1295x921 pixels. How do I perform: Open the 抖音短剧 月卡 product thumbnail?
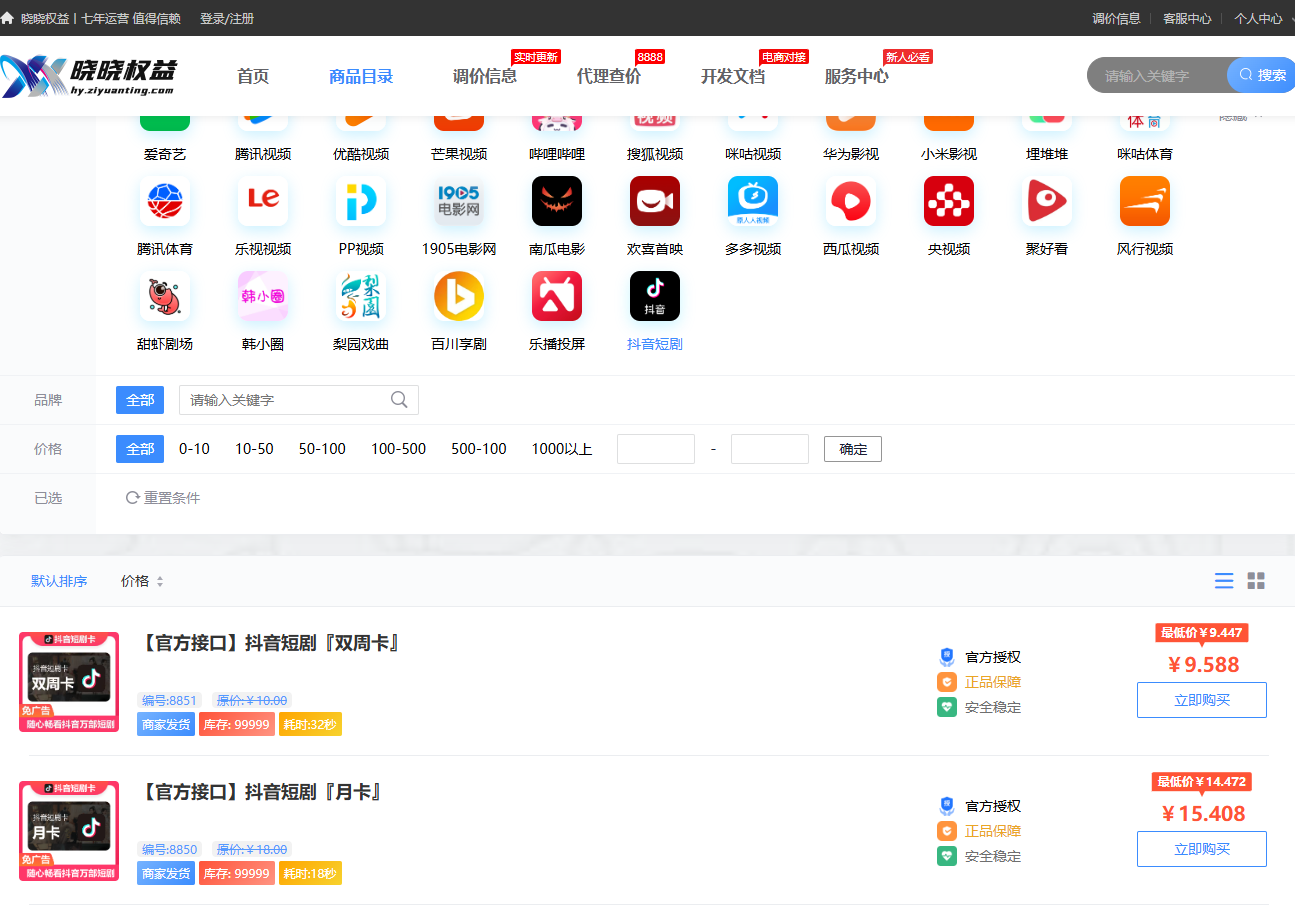69,831
